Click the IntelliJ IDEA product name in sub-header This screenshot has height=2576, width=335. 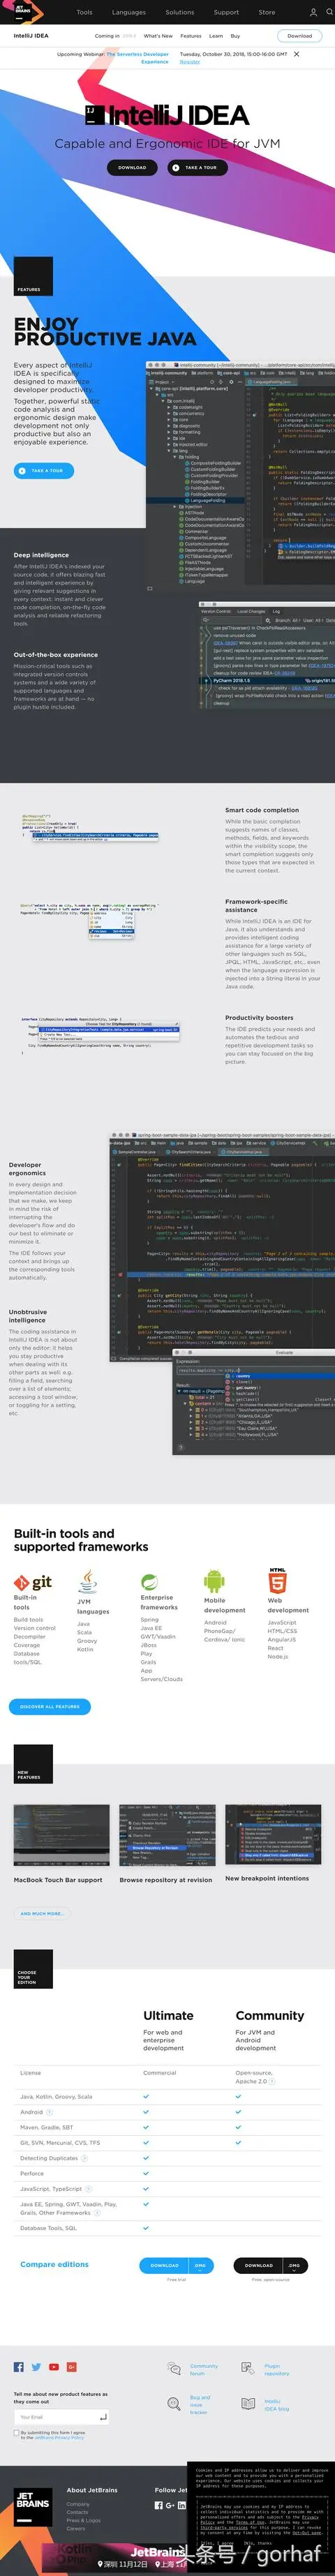tap(31, 36)
